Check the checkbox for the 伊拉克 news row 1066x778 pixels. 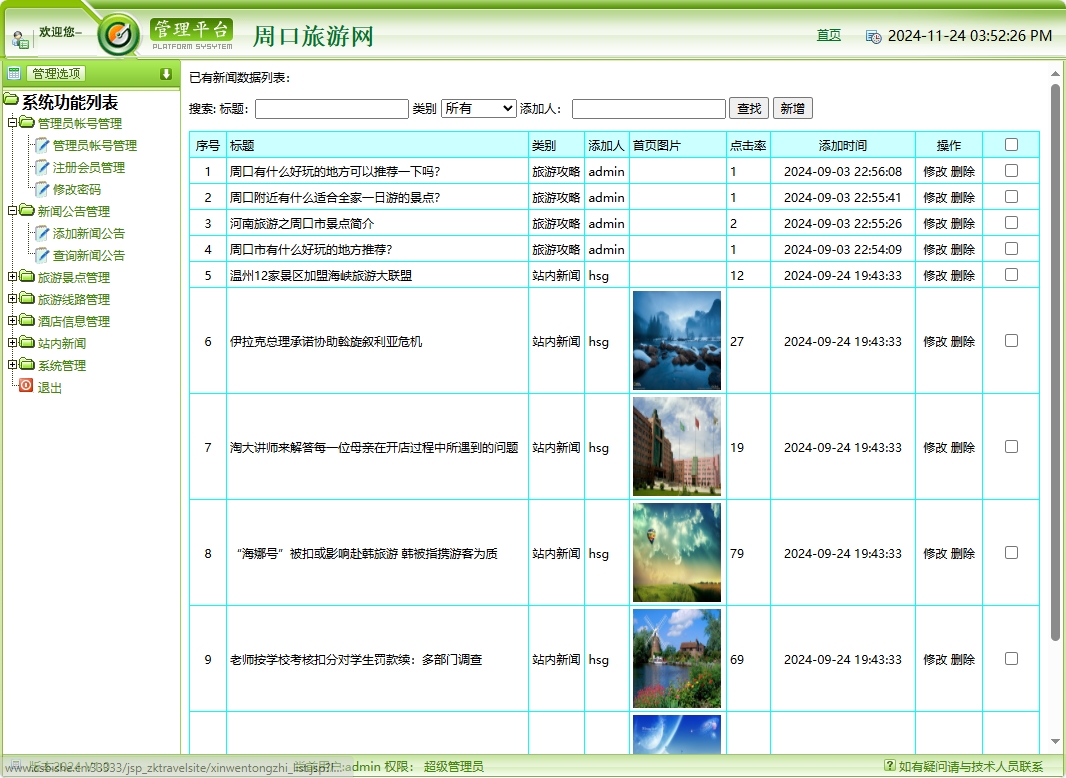click(x=1011, y=340)
